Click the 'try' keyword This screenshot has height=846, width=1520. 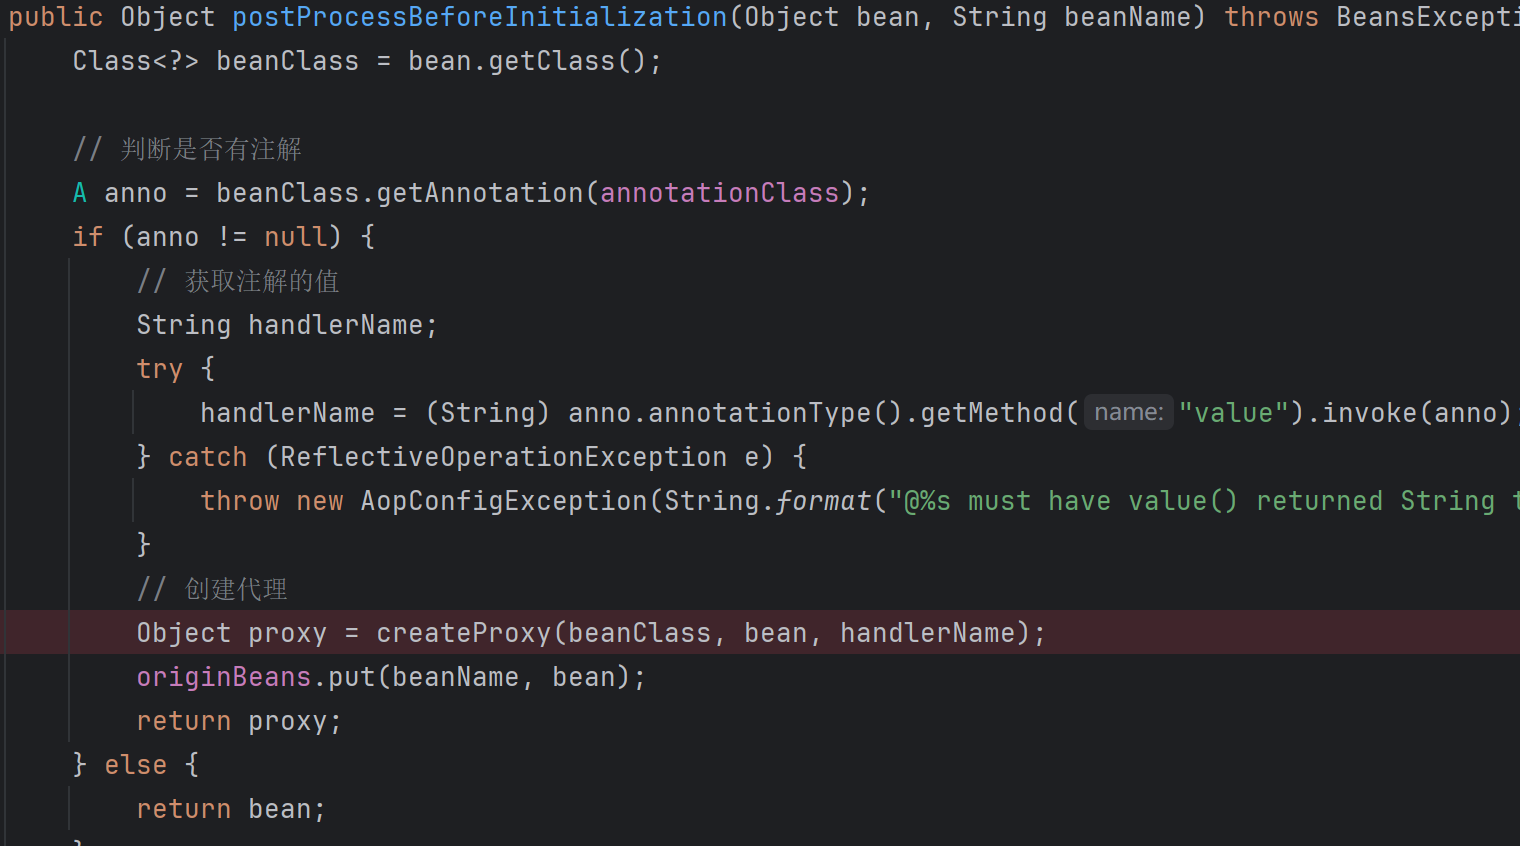point(160,369)
